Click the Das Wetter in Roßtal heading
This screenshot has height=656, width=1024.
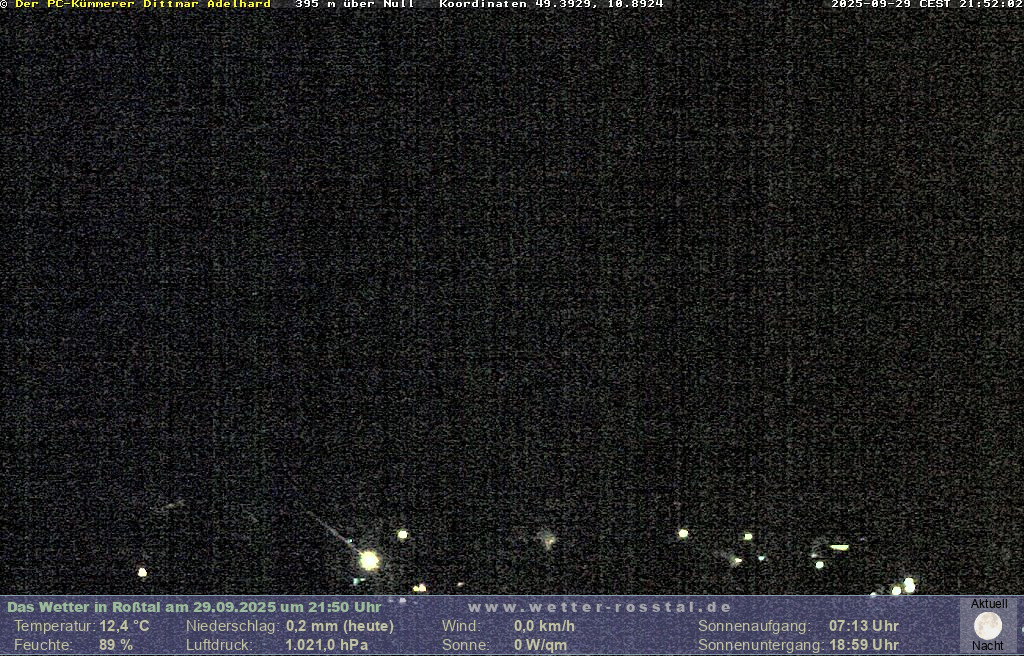[x=194, y=607]
